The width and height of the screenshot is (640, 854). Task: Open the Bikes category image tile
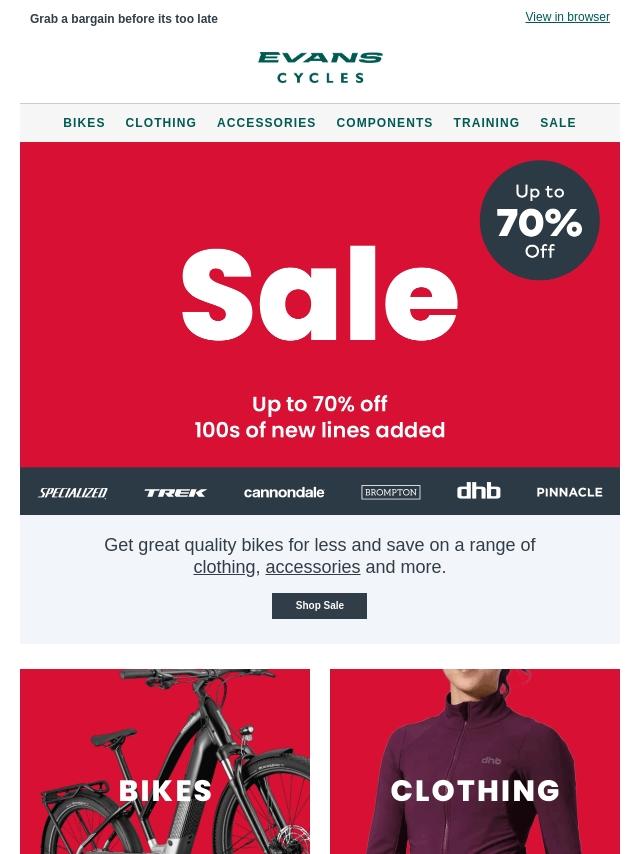pos(165,761)
